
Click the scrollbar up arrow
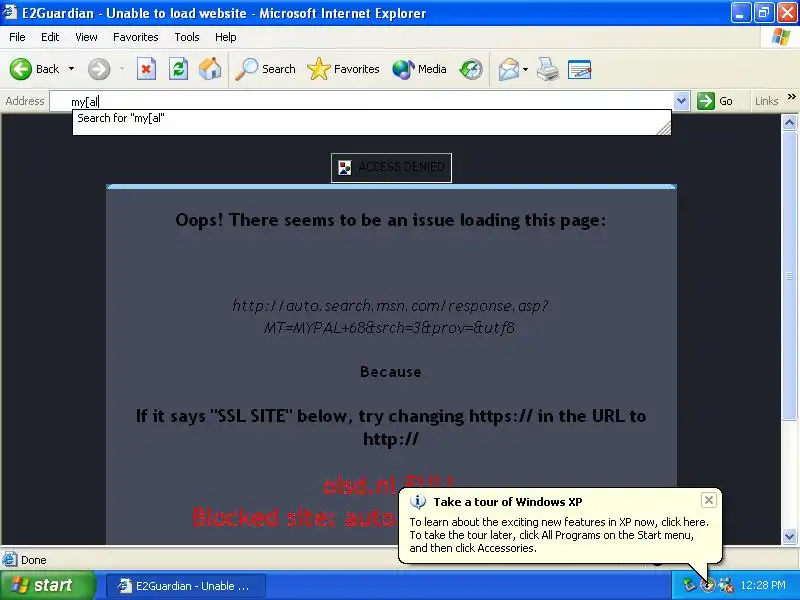[789, 122]
